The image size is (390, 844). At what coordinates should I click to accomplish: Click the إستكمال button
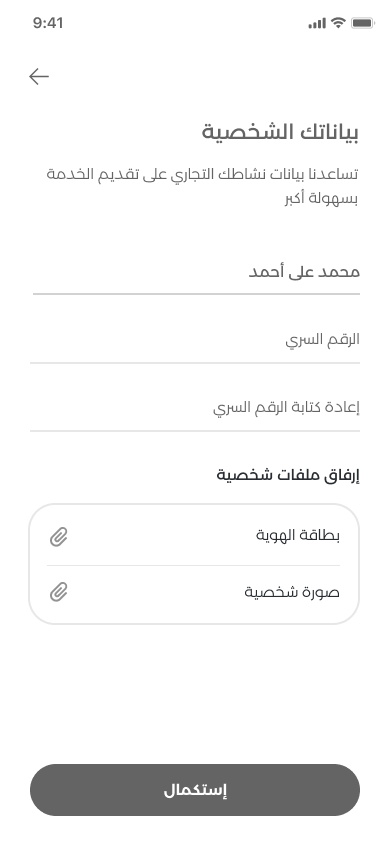[x=195, y=790]
